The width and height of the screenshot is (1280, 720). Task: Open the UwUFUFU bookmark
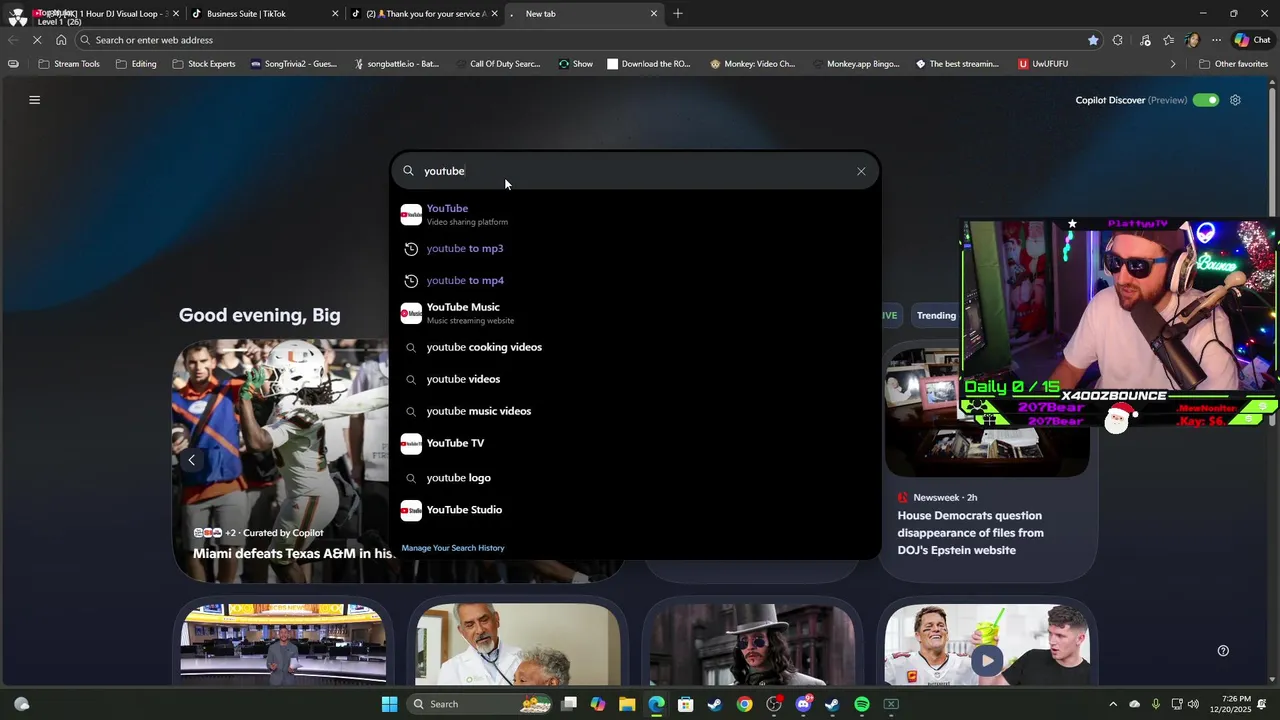[x=1043, y=64]
